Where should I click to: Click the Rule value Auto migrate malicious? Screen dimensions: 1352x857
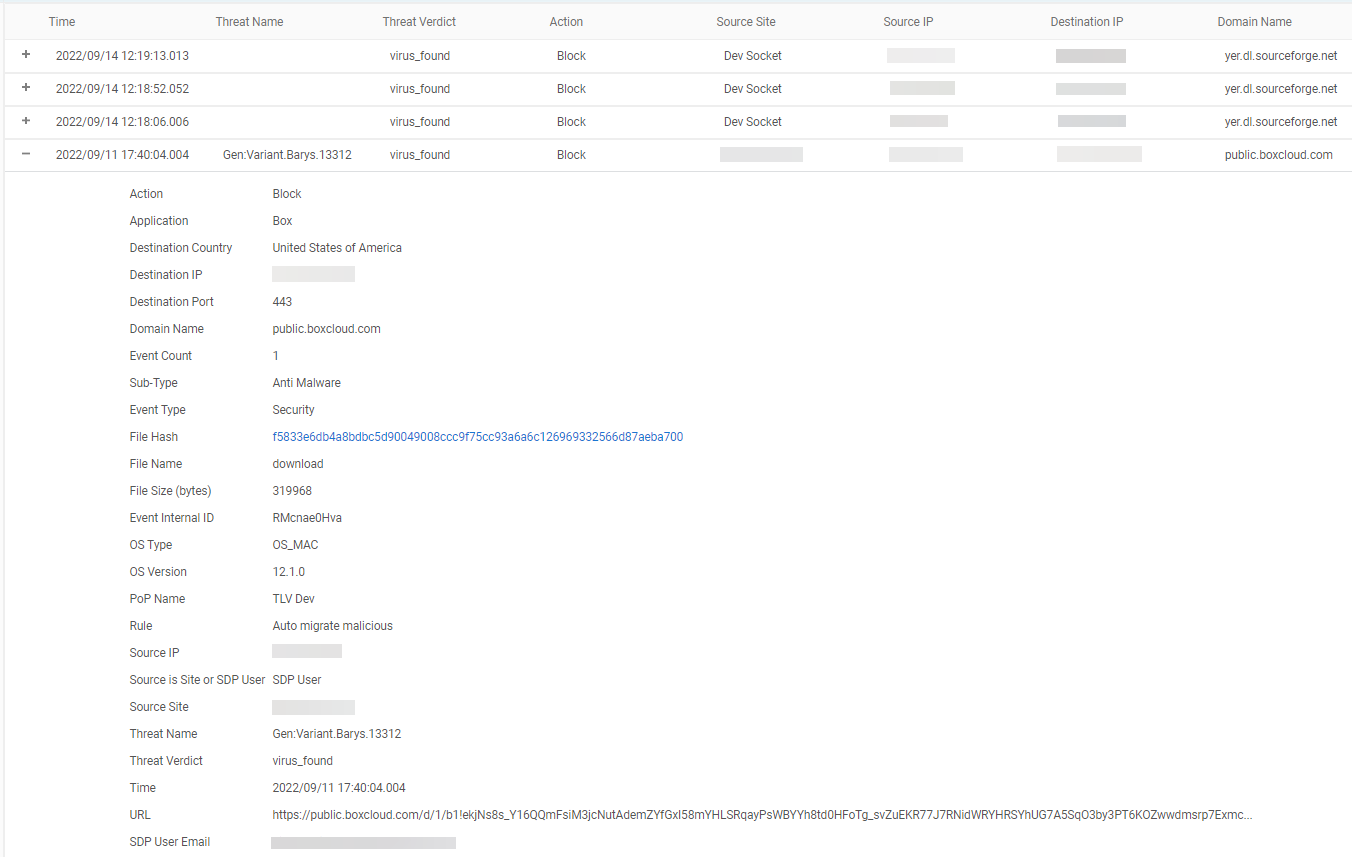[332, 626]
